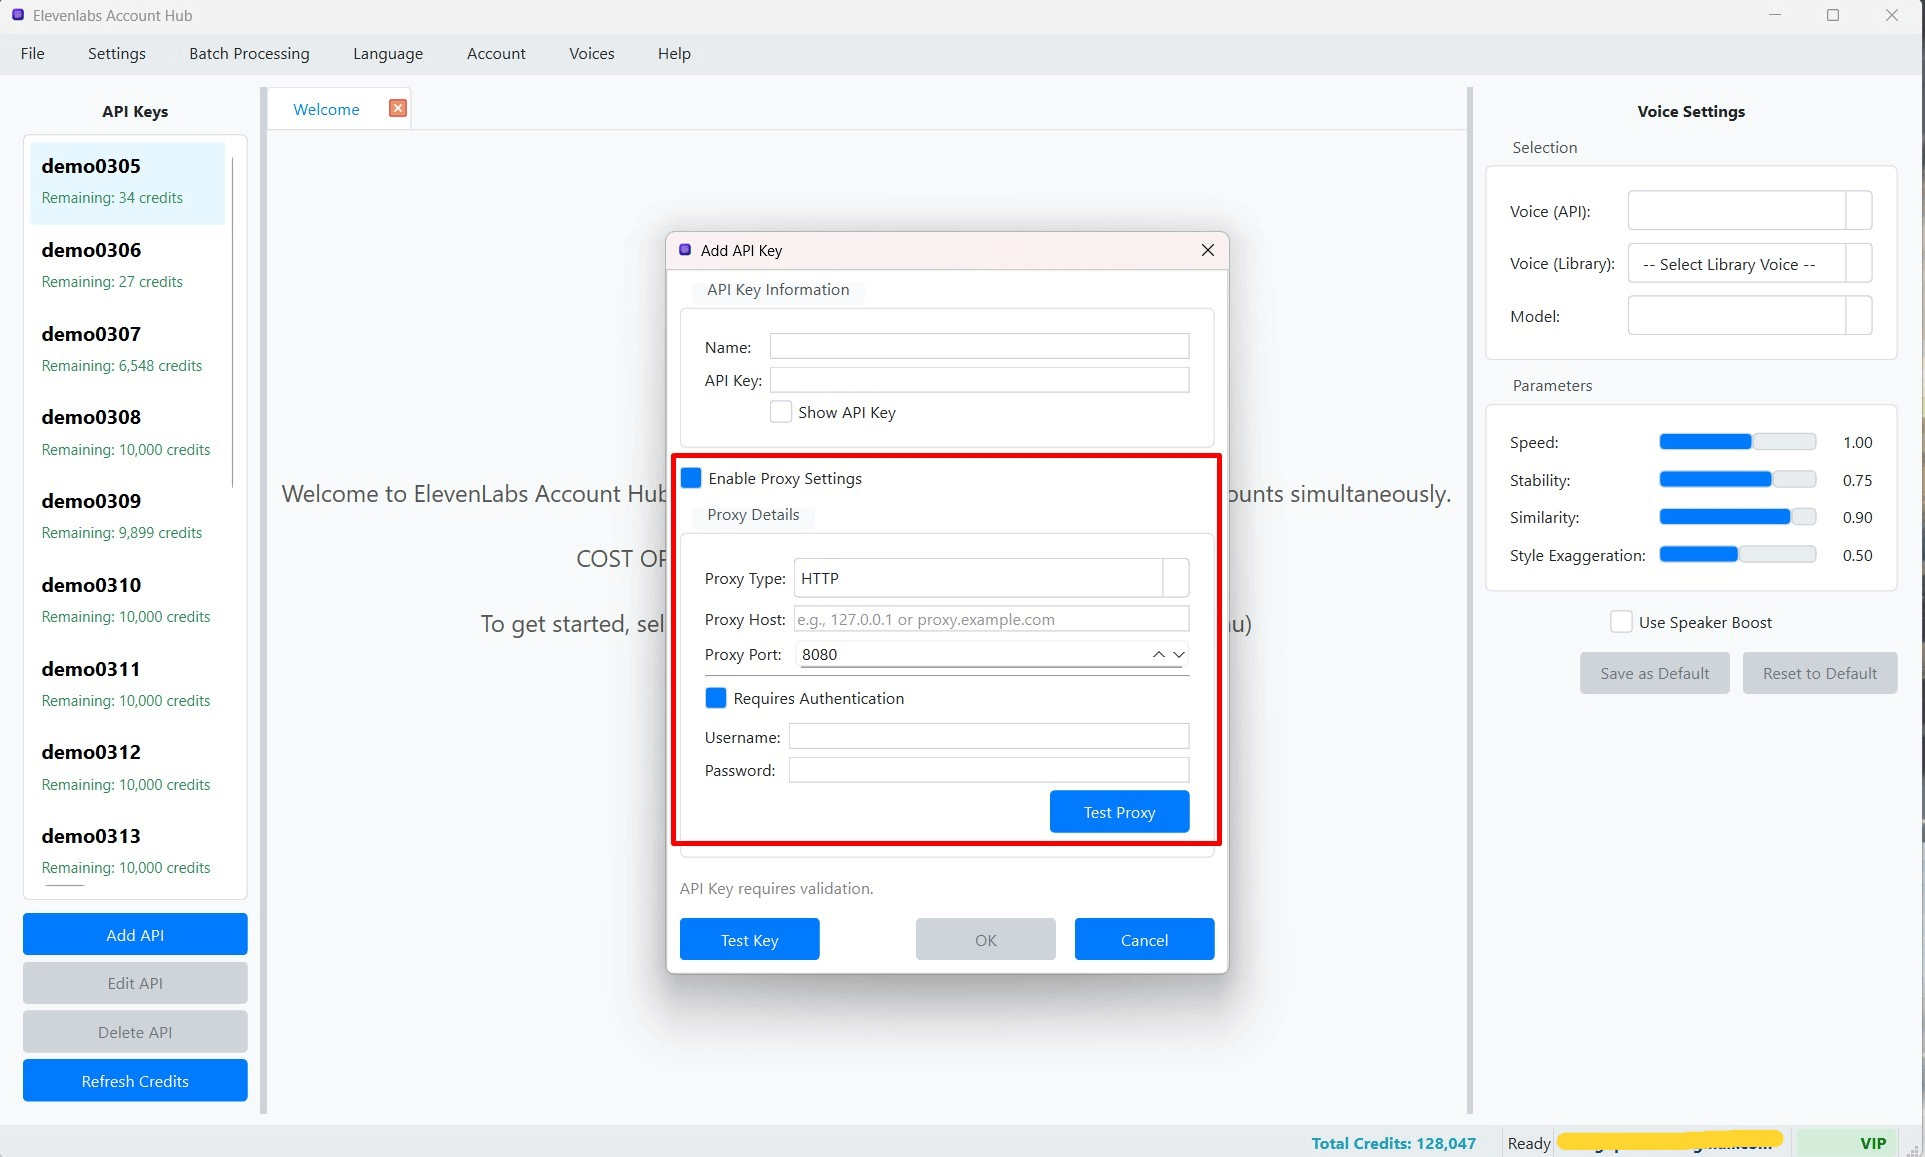
Task: Select the demo0312 API key
Action: [127, 767]
